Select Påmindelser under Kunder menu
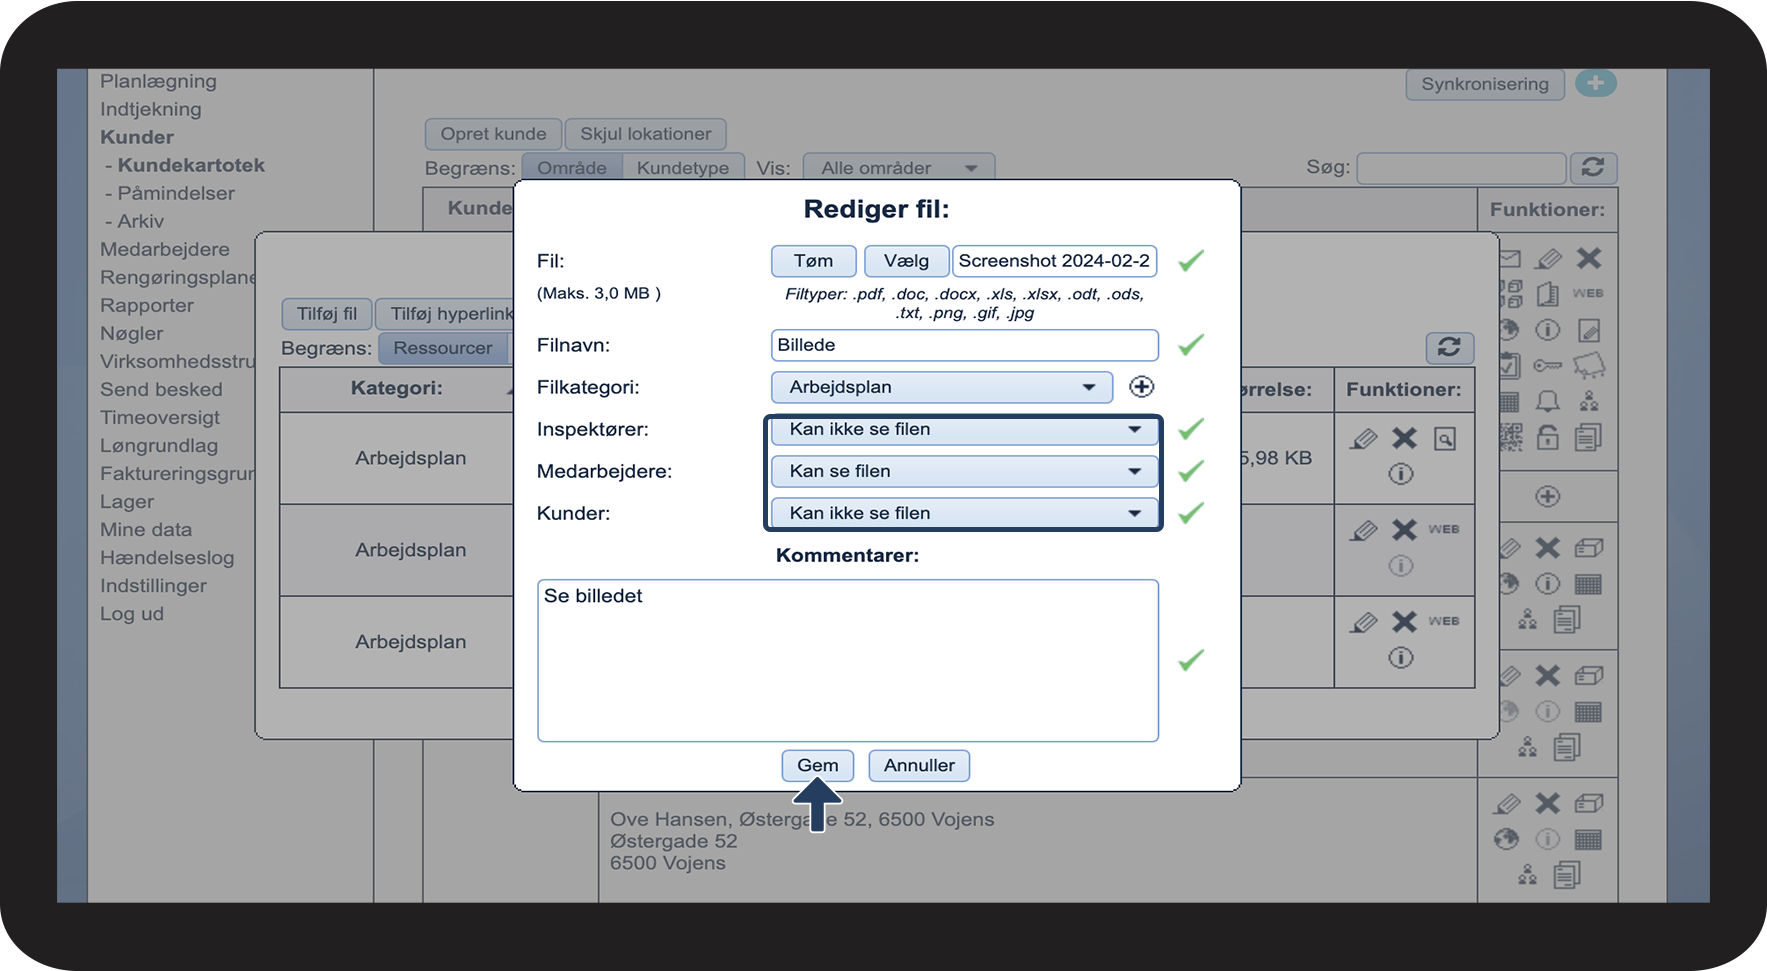The width and height of the screenshot is (1767, 971). tap(176, 194)
